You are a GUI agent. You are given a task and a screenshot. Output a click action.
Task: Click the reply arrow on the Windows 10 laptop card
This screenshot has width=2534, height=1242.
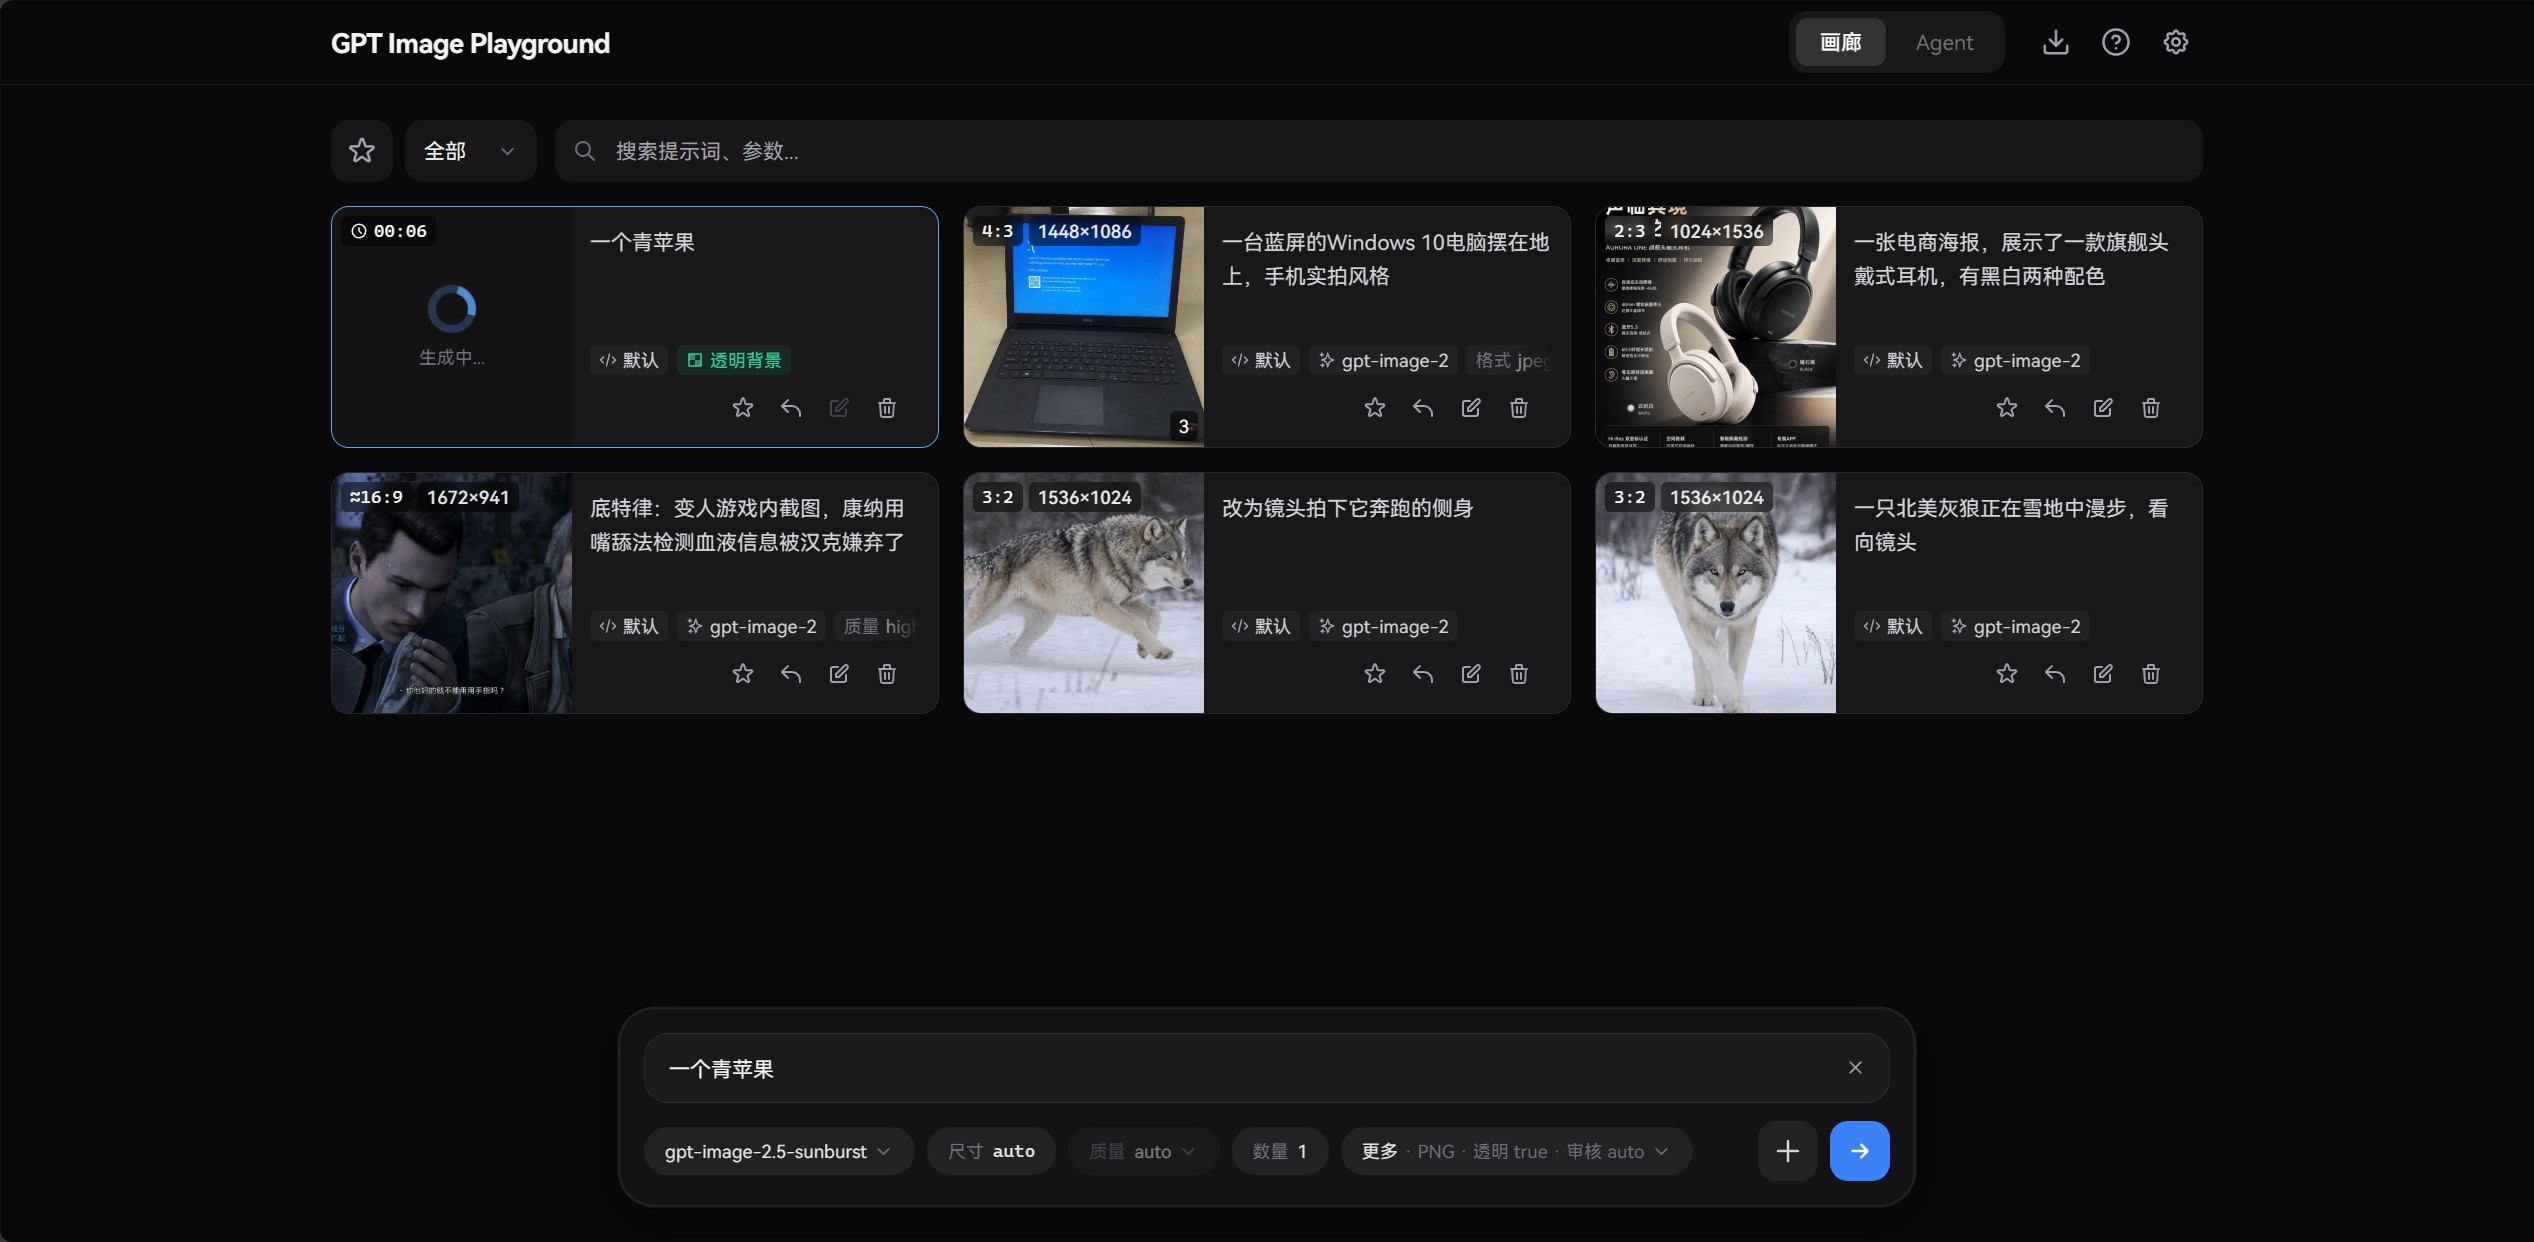tap(1422, 408)
